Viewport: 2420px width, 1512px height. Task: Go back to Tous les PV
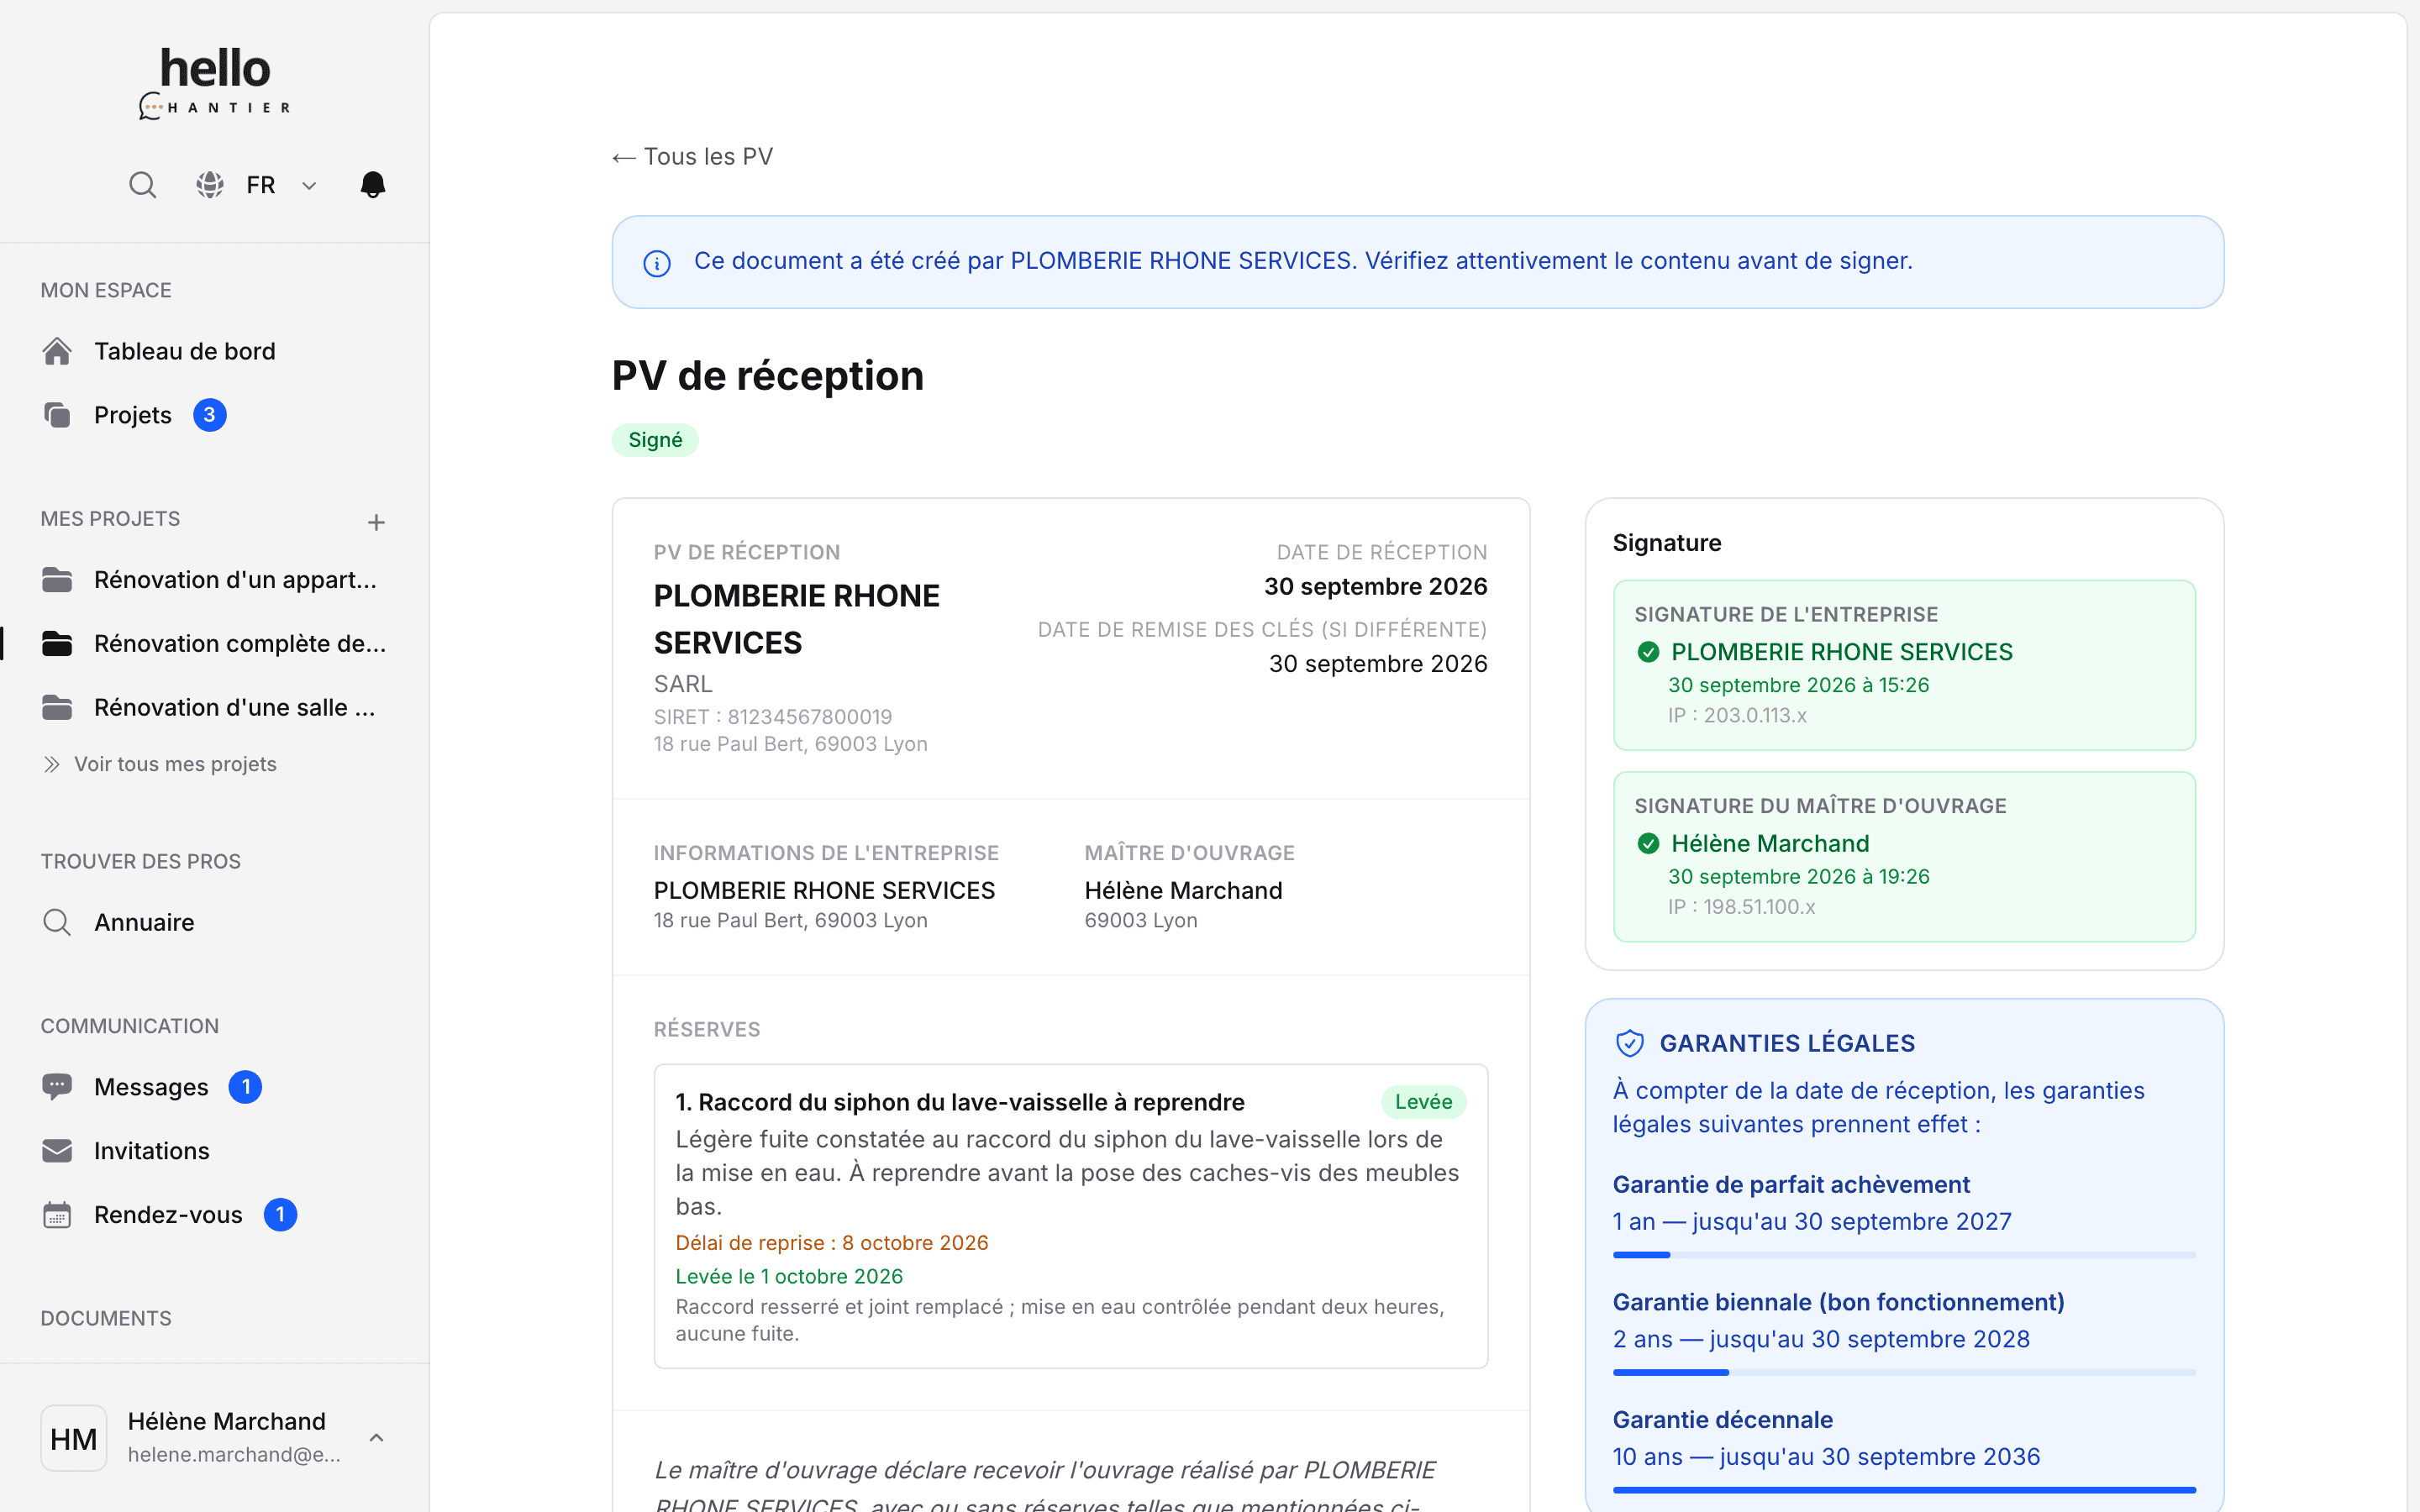pyautogui.click(x=692, y=157)
